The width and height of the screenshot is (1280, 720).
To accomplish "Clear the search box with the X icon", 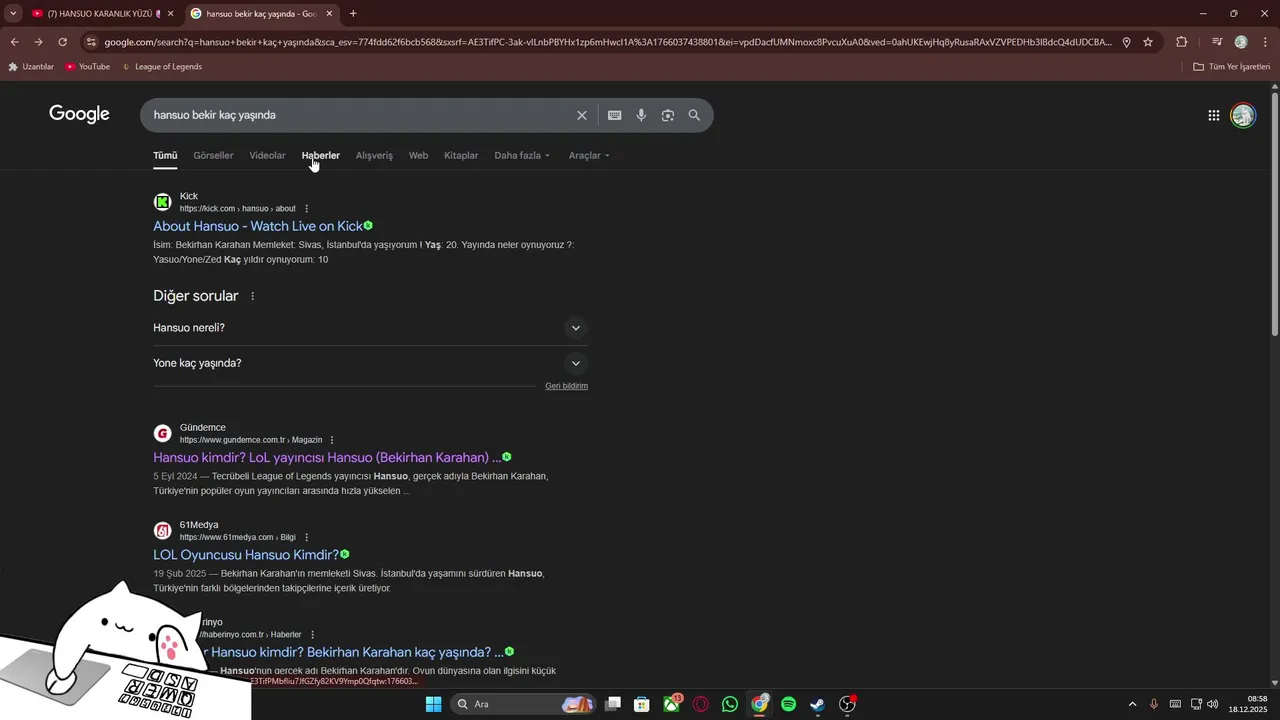I will coord(582,115).
